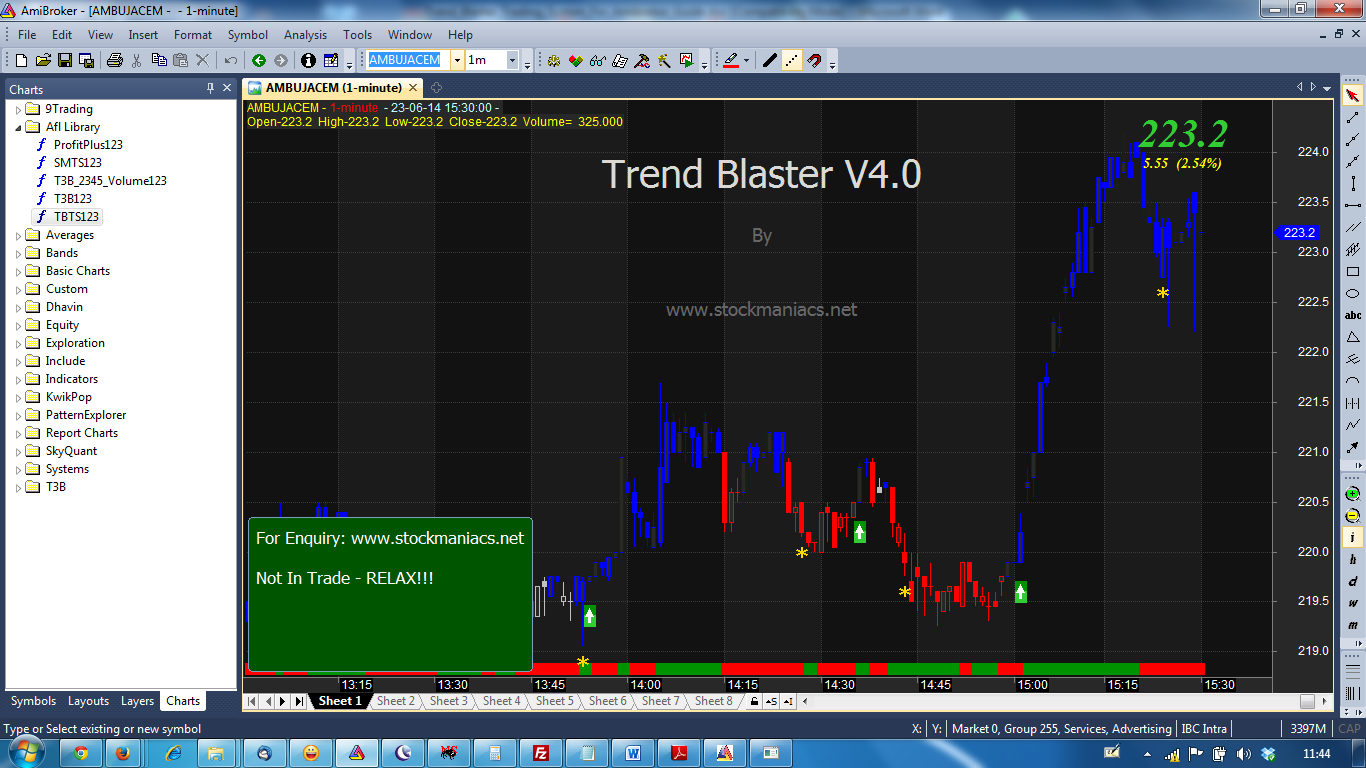The width and height of the screenshot is (1366, 768).
Task: Click the last sheet navigation button
Action: pyautogui.click(x=299, y=702)
